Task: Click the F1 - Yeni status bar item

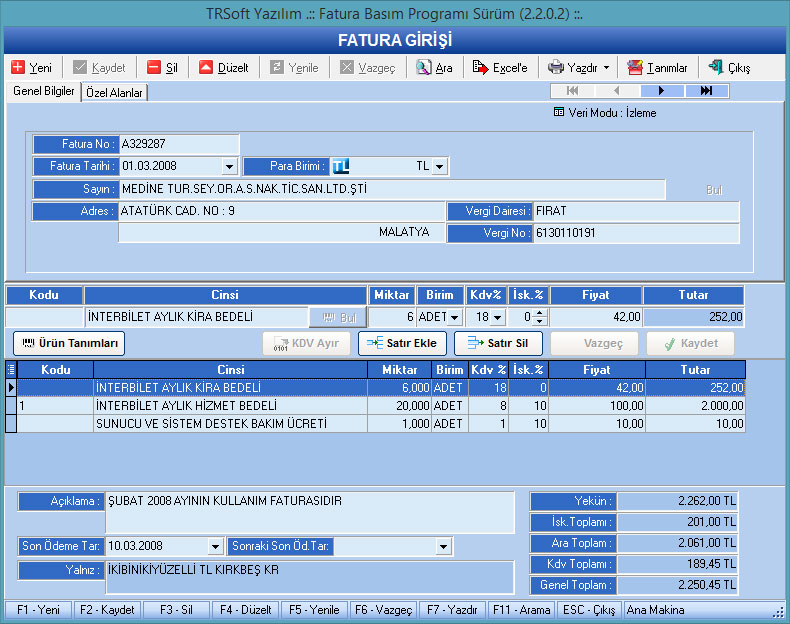Action: click(x=38, y=610)
